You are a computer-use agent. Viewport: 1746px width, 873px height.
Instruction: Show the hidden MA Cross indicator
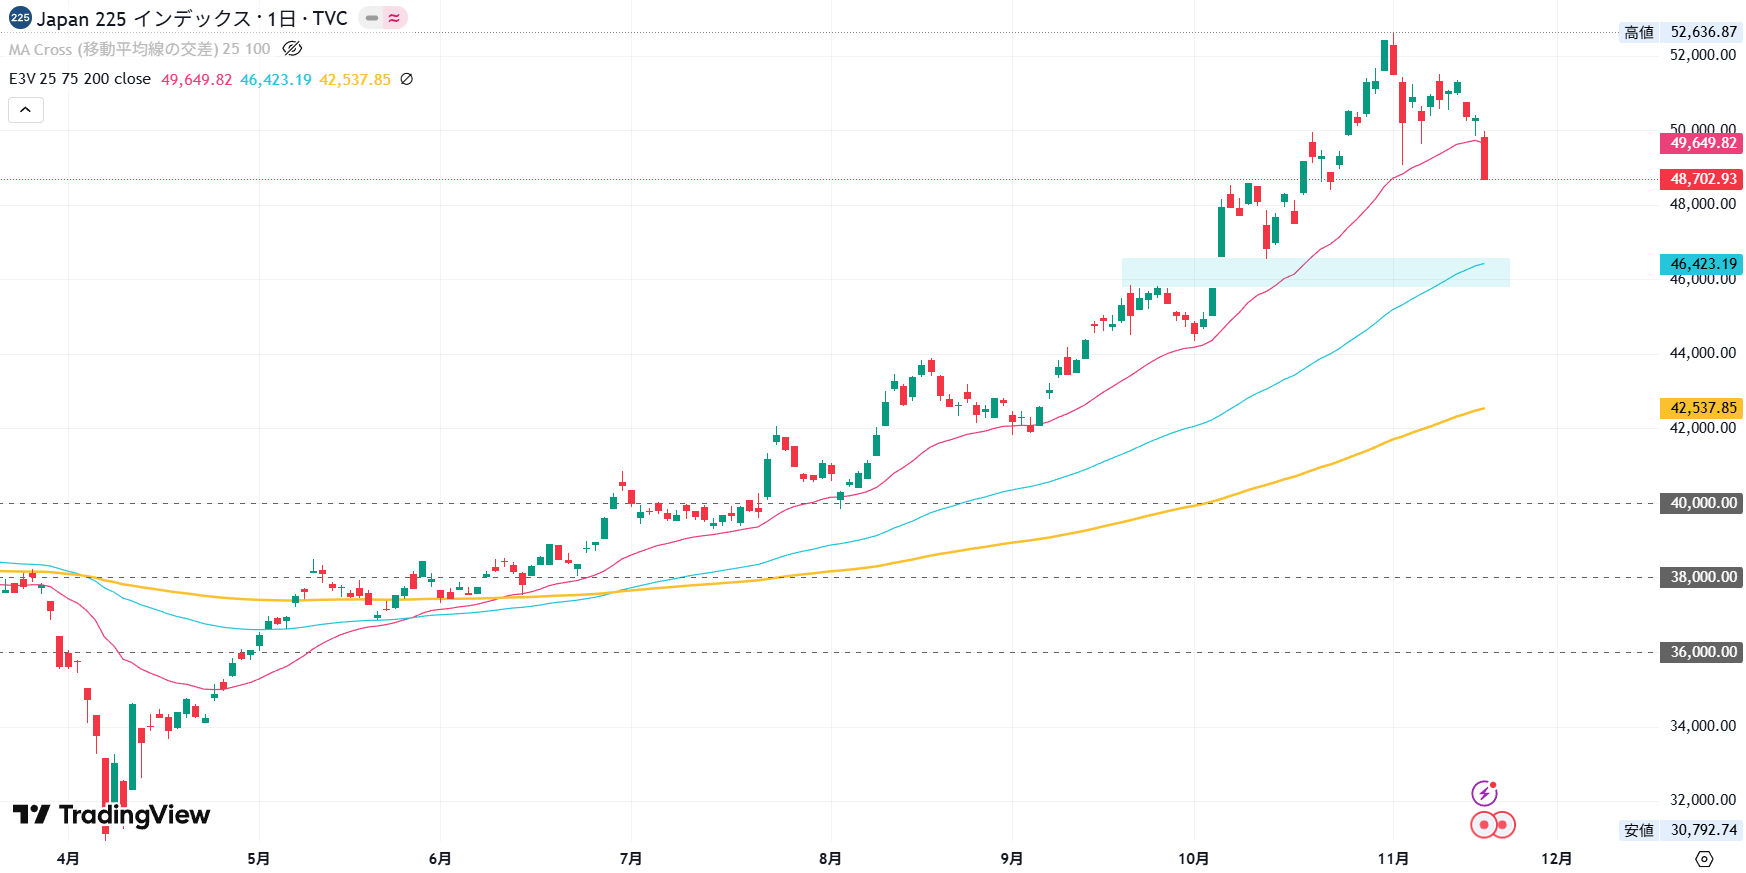pyautogui.click(x=292, y=48)
